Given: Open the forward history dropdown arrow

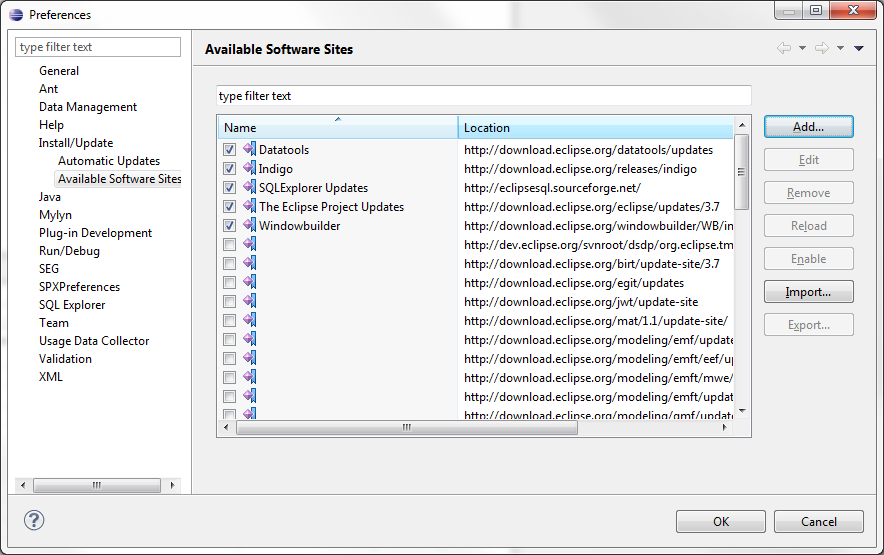Looking at the screenshot, I should pos(840,49).
